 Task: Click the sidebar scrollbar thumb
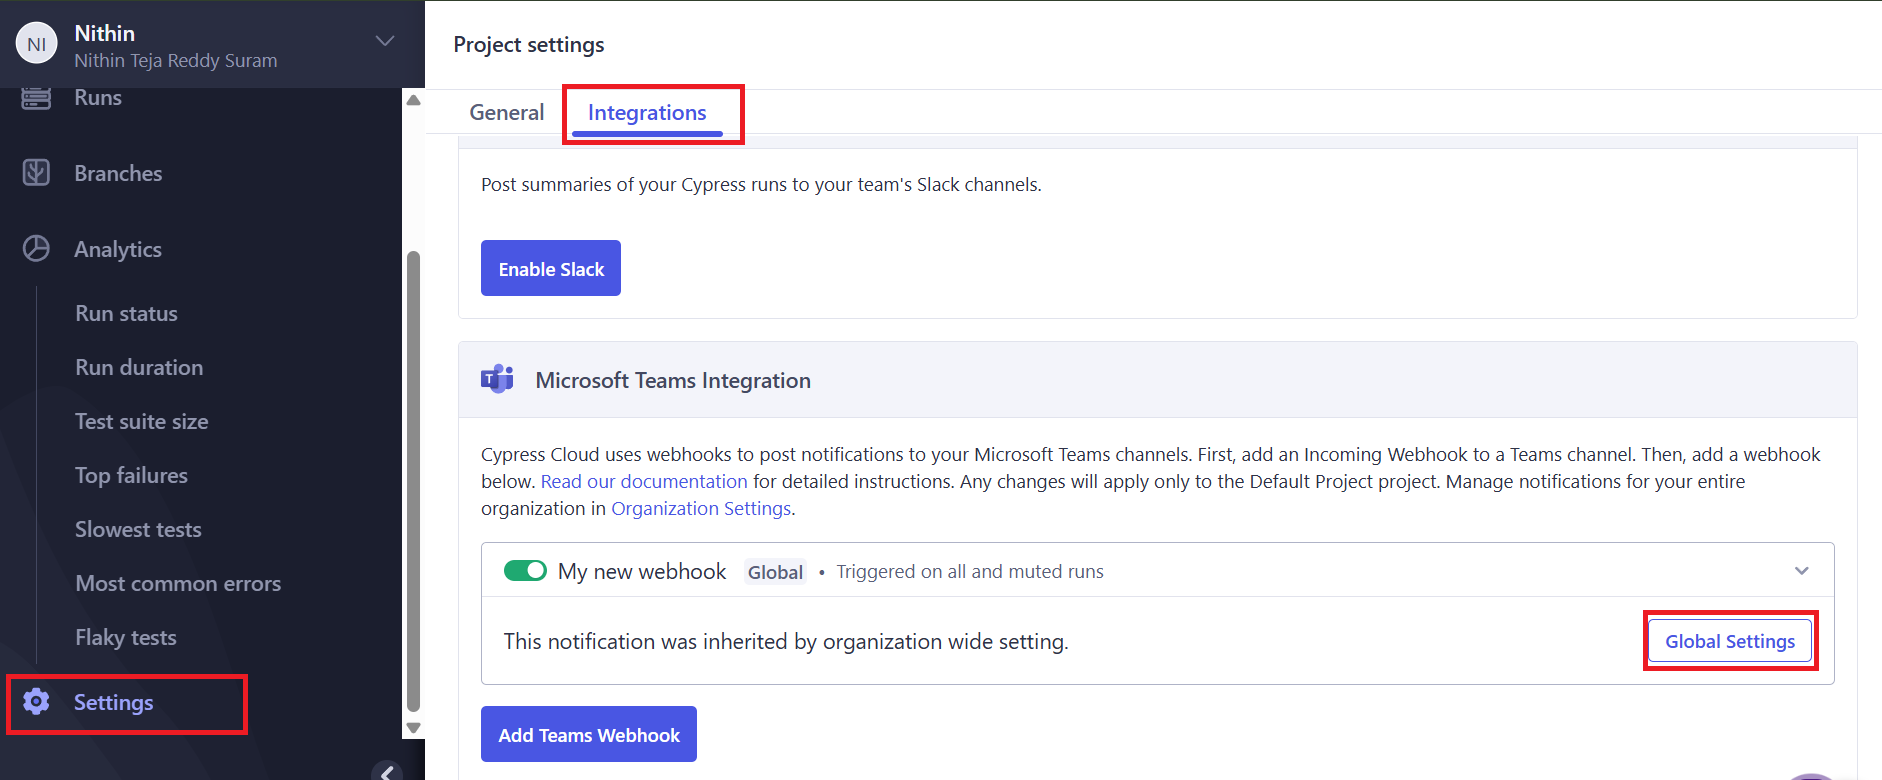(x=413, y=480)
